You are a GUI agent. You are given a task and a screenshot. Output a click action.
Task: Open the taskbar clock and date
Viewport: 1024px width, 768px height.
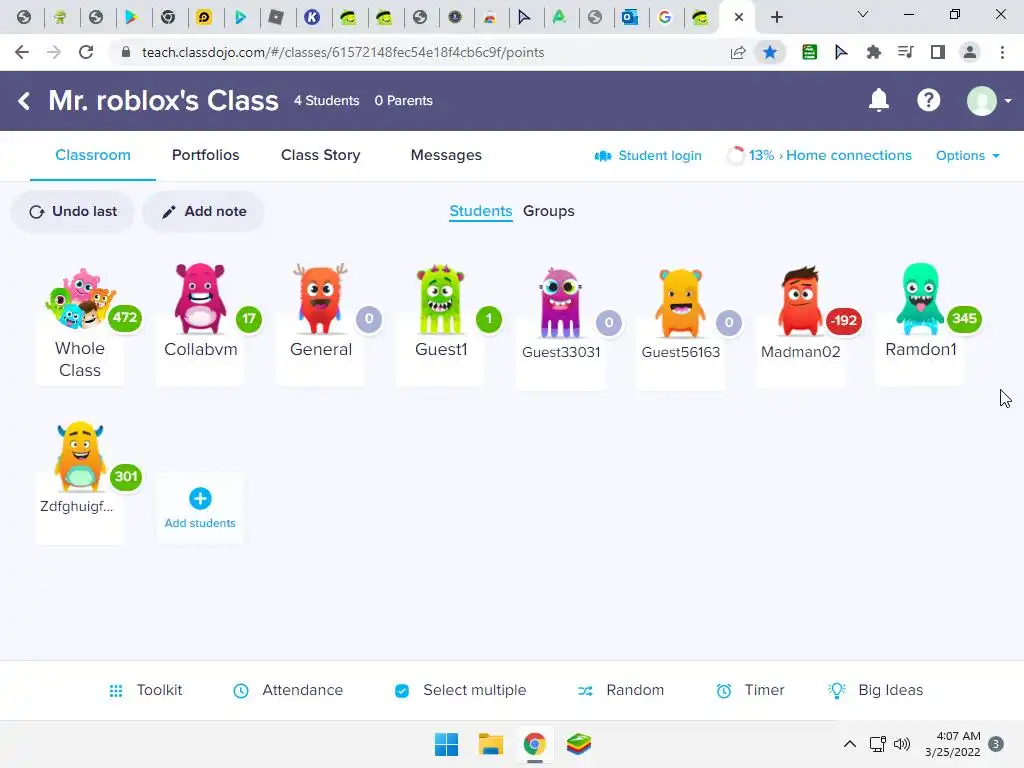click(x=953, y=744)
